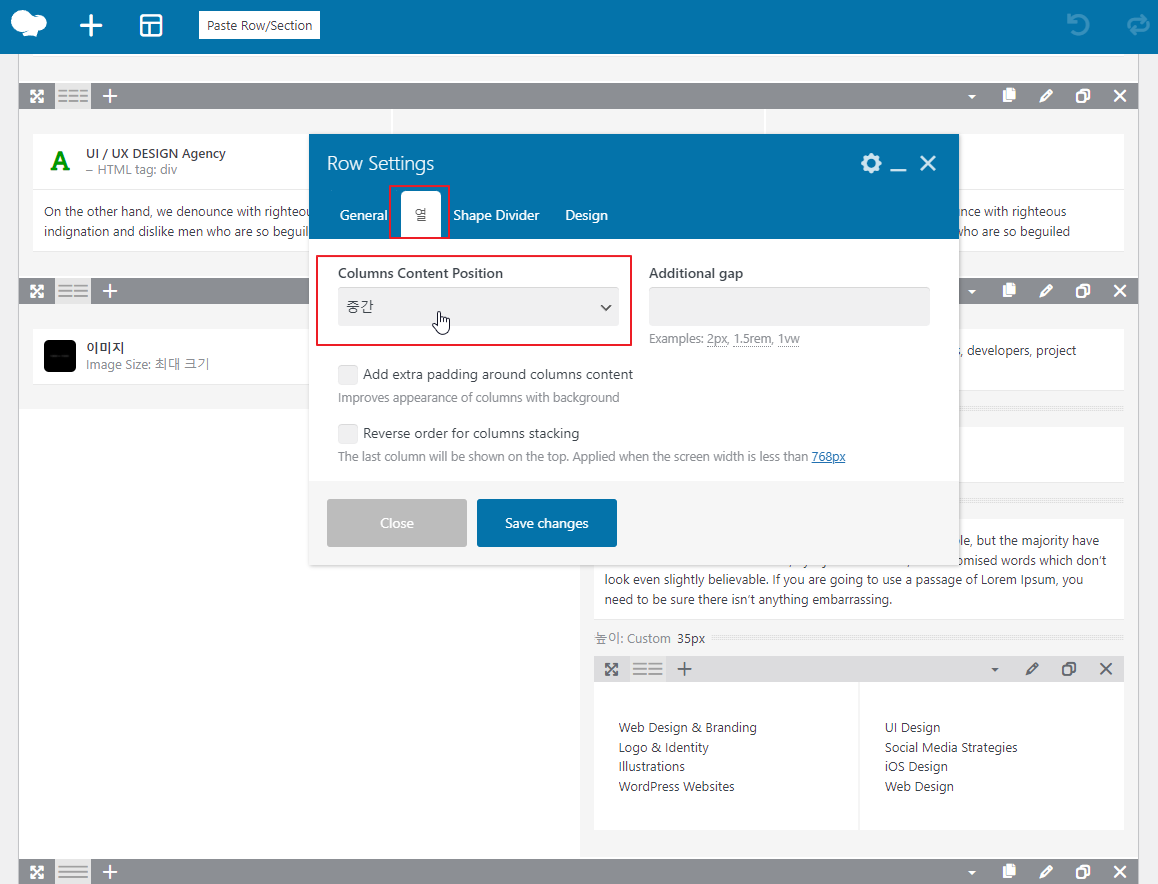Toggle bottom row dropdown arrow
The width and height of the screenshot is (1158, 884).
(972, 872)
